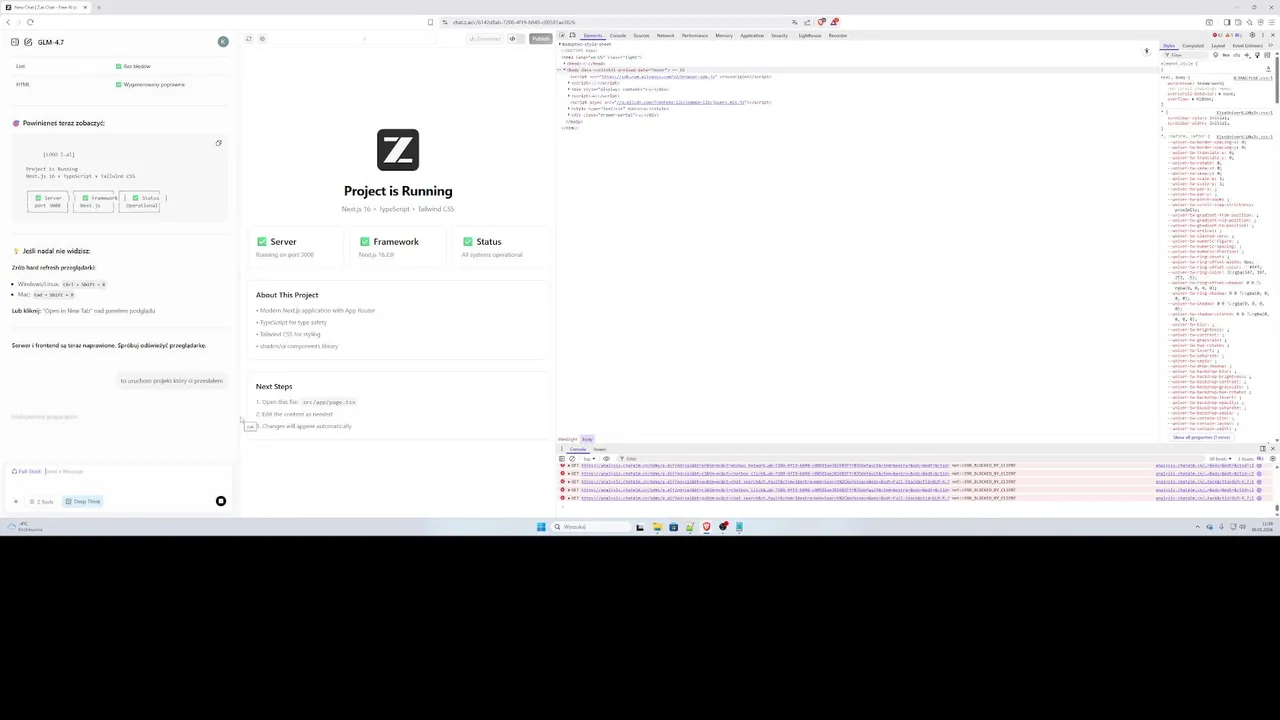Toggle the chat sidebar panel icon
The height and width of the screenshot is (720, 1280).
tap(15, 42)
